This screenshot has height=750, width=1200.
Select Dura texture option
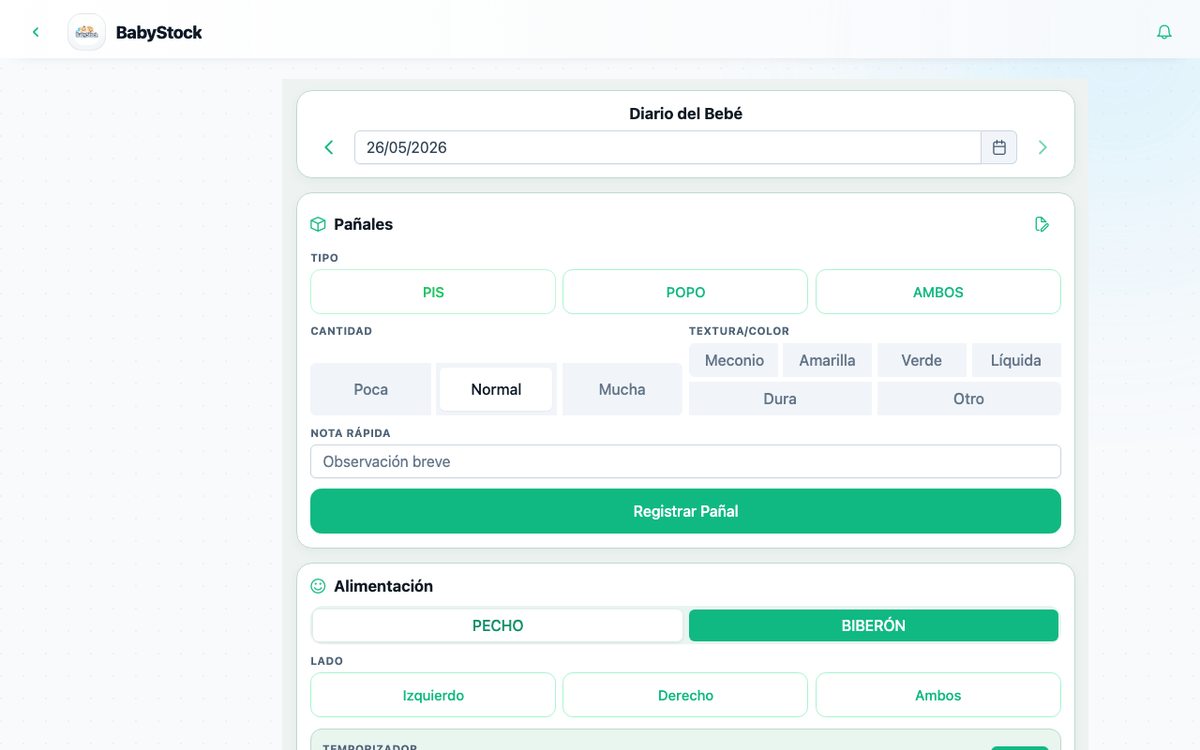[x=780, y=398]
